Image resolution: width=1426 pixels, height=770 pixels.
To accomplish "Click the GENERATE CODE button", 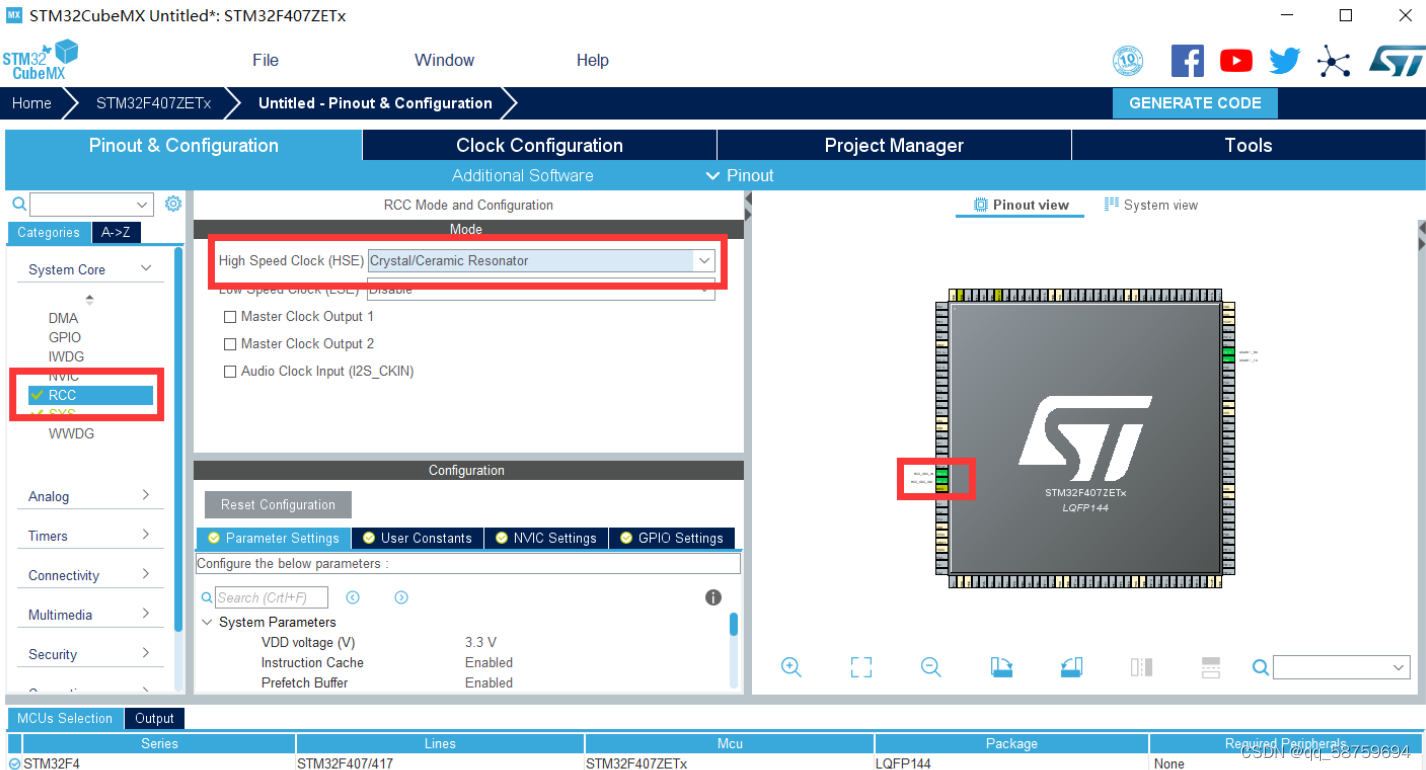I will pos(1194,103).
